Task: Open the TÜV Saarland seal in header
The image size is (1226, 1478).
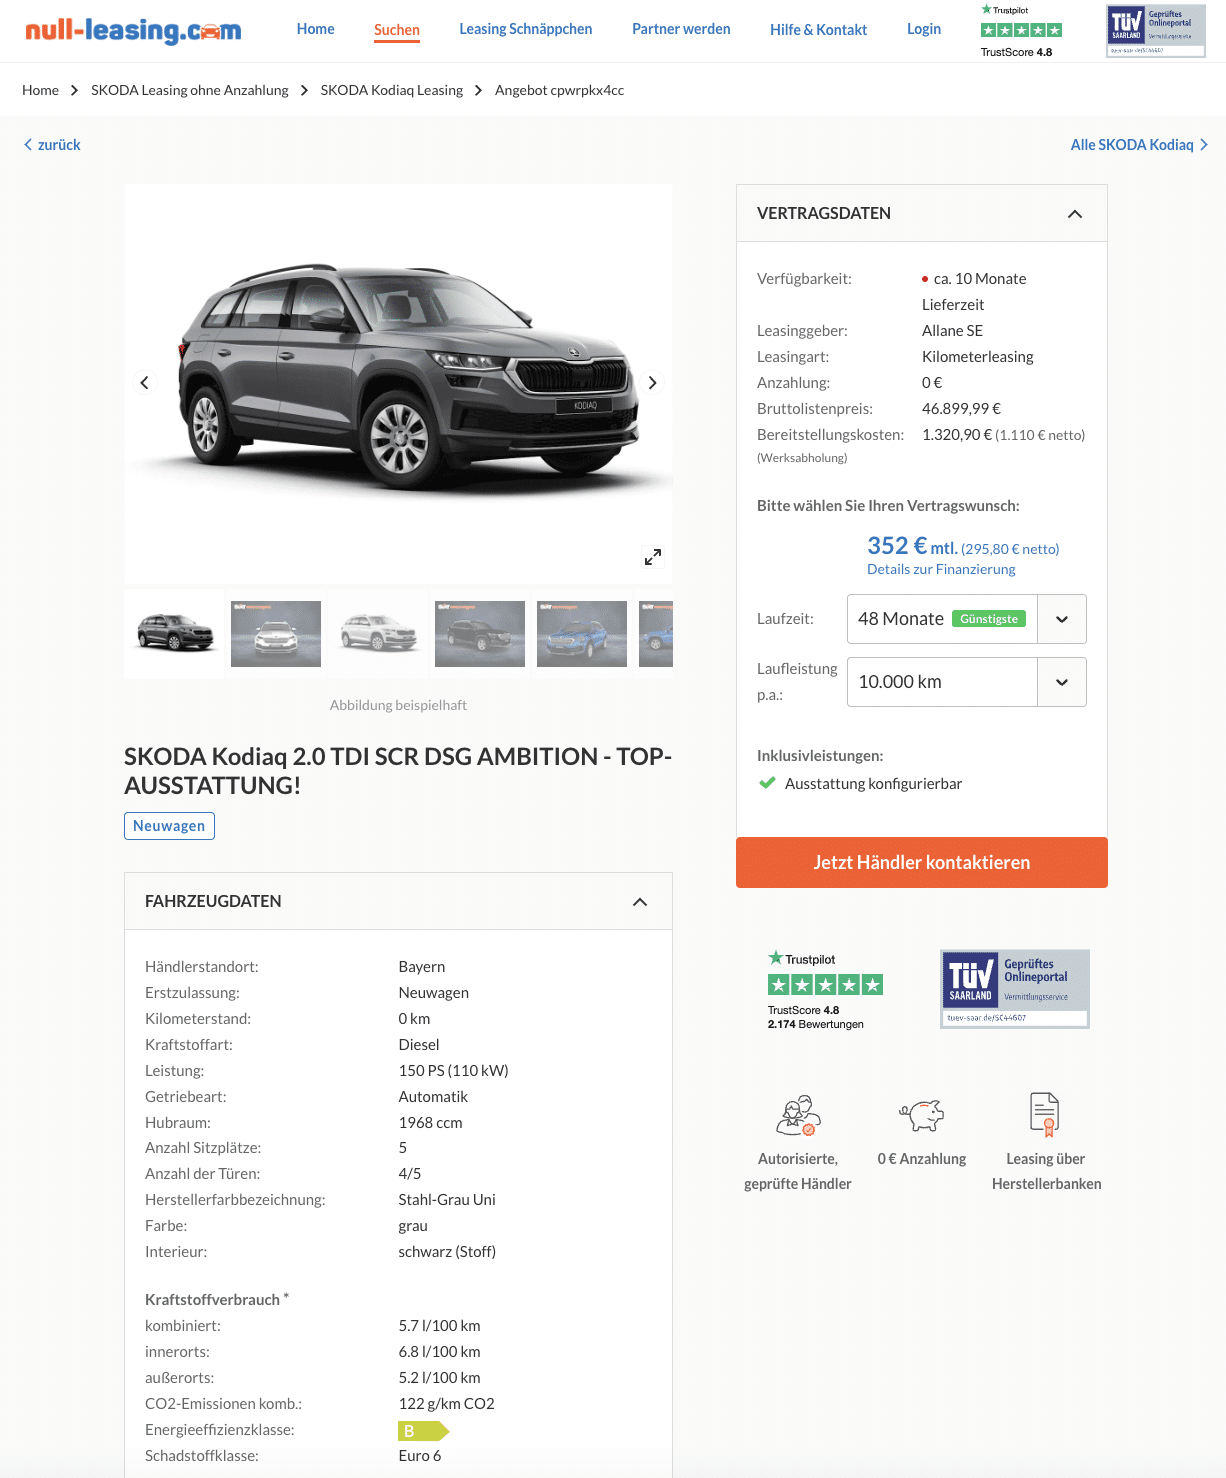Action: [1156, 31]
